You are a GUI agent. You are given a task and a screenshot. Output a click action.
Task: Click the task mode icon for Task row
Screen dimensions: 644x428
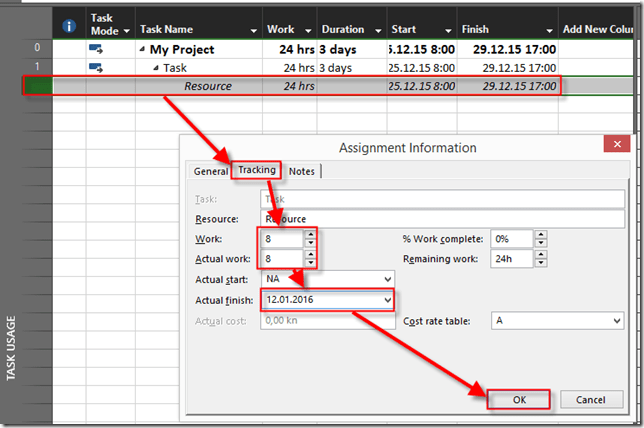tap(97, 67)
